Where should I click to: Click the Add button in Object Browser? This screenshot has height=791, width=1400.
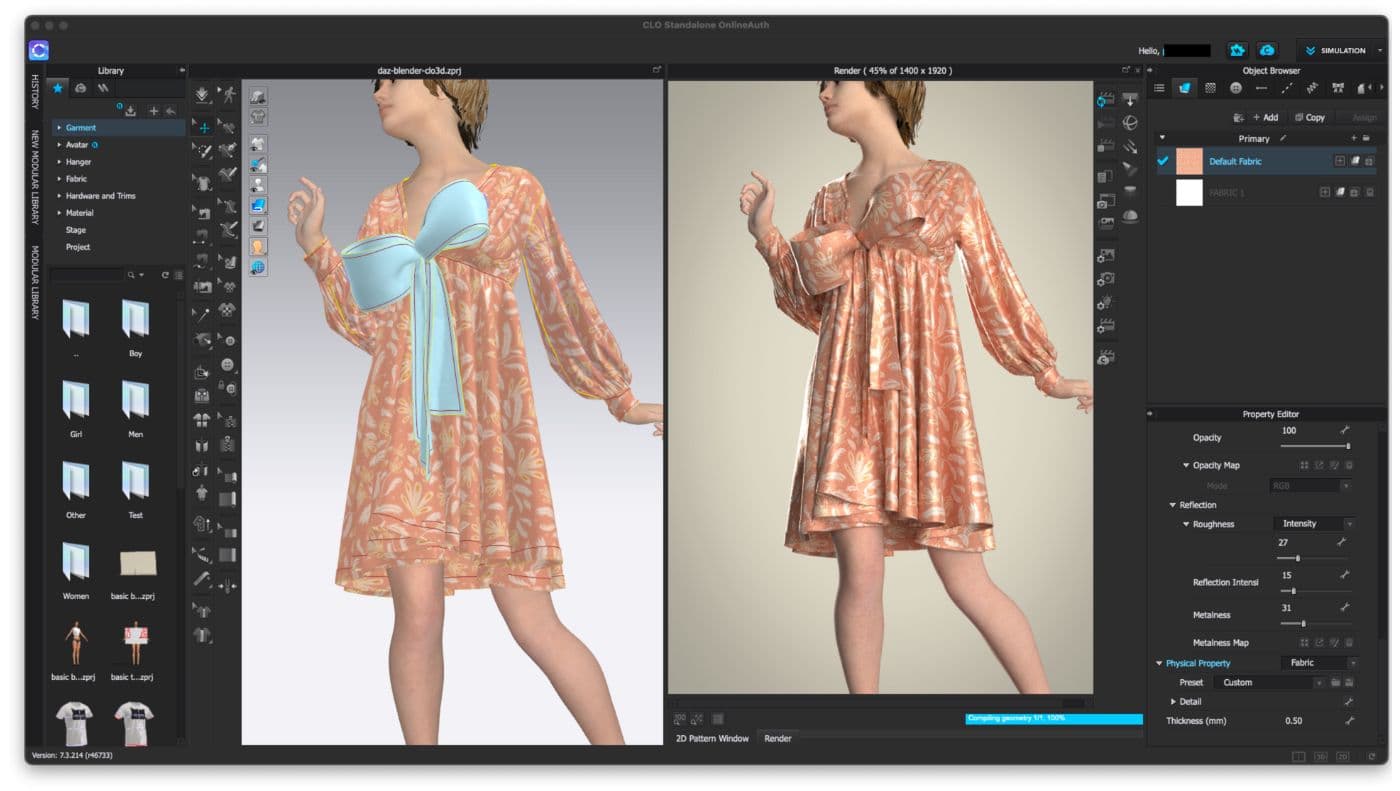(x=1265, y=117)
